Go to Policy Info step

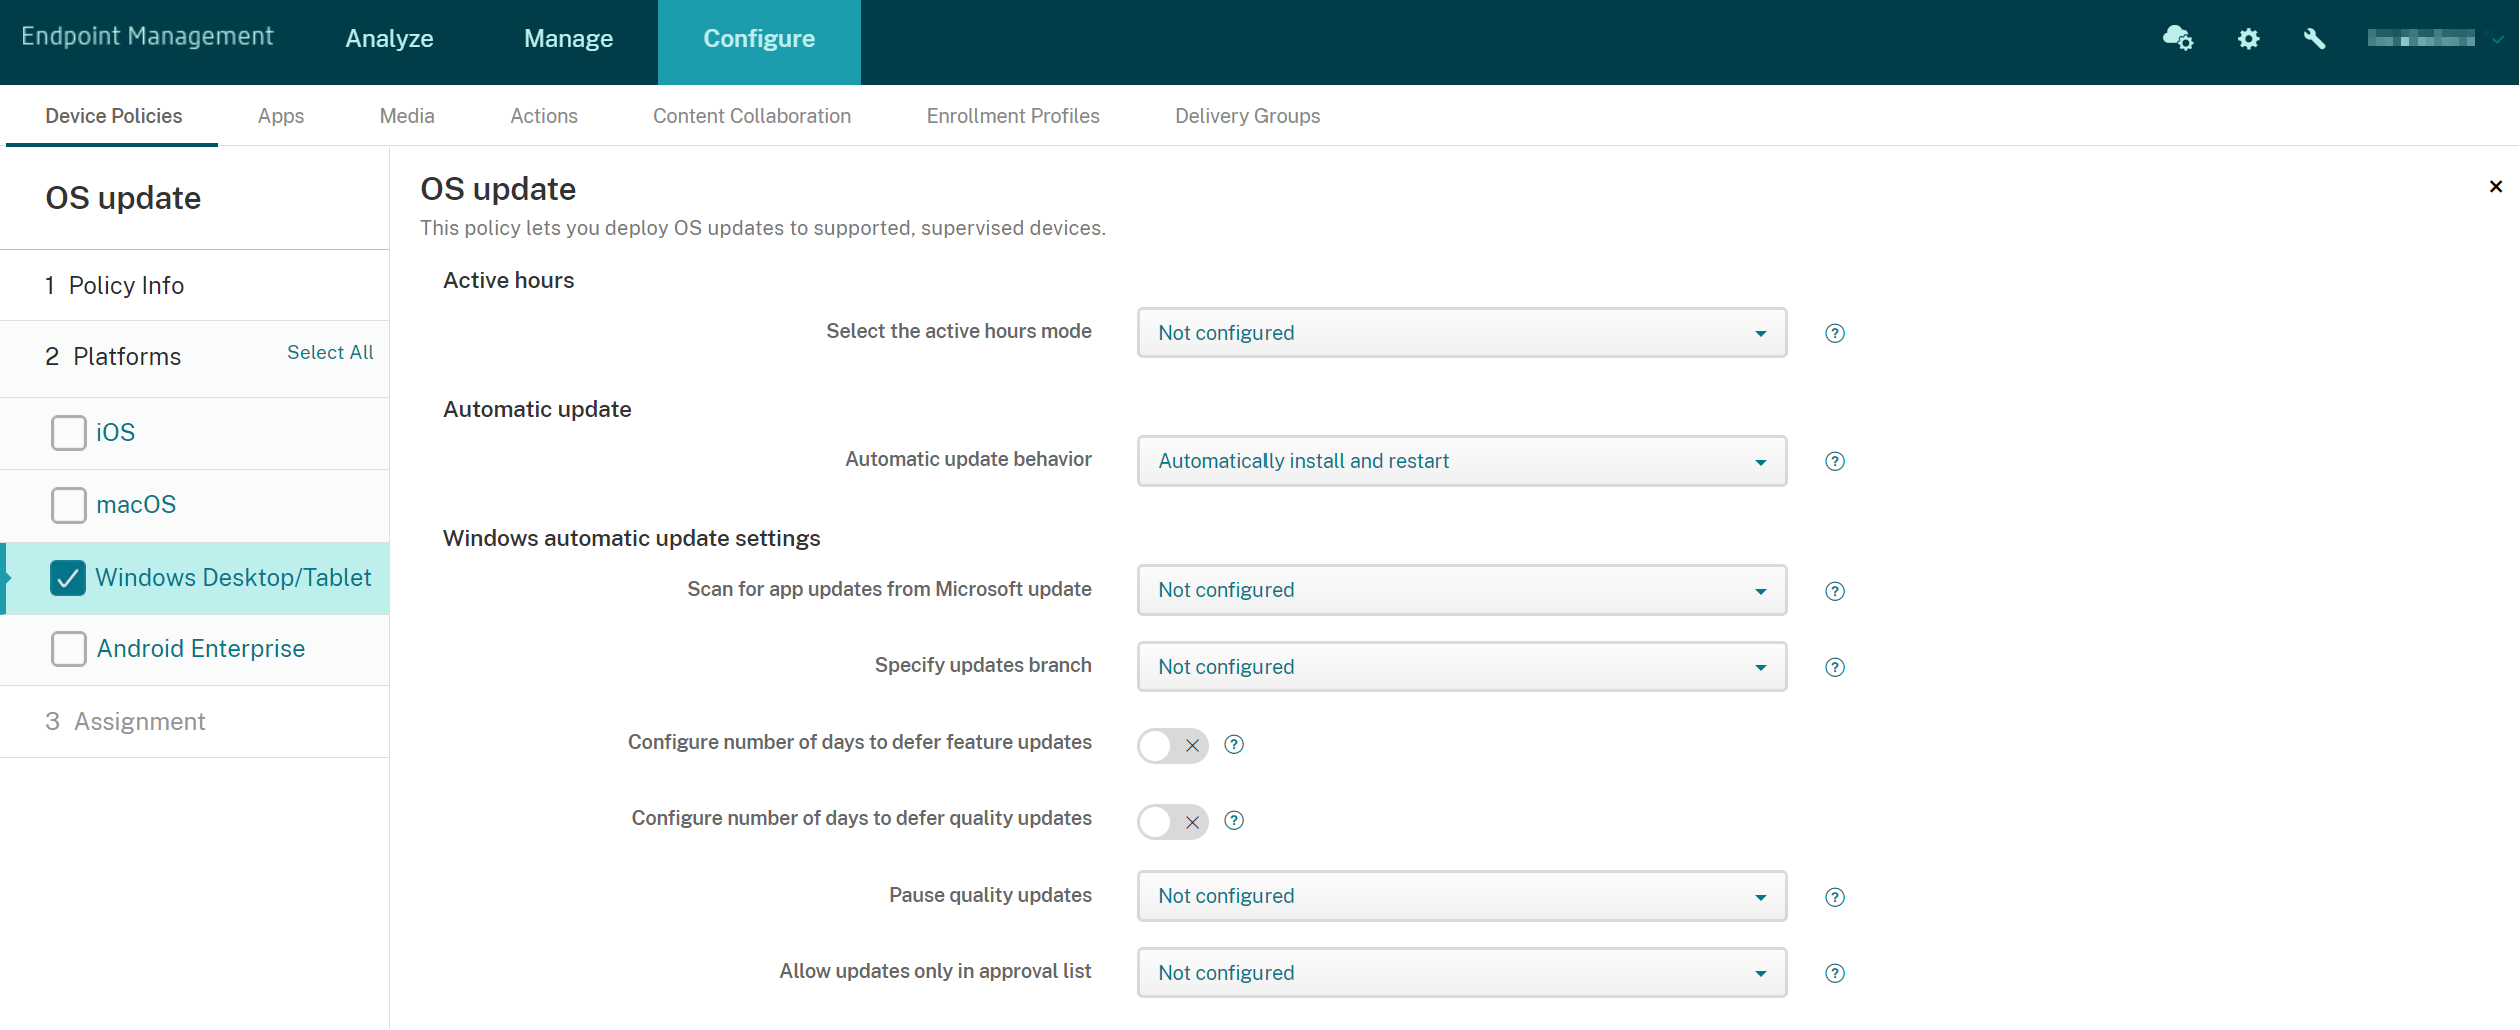pos(126,286)
